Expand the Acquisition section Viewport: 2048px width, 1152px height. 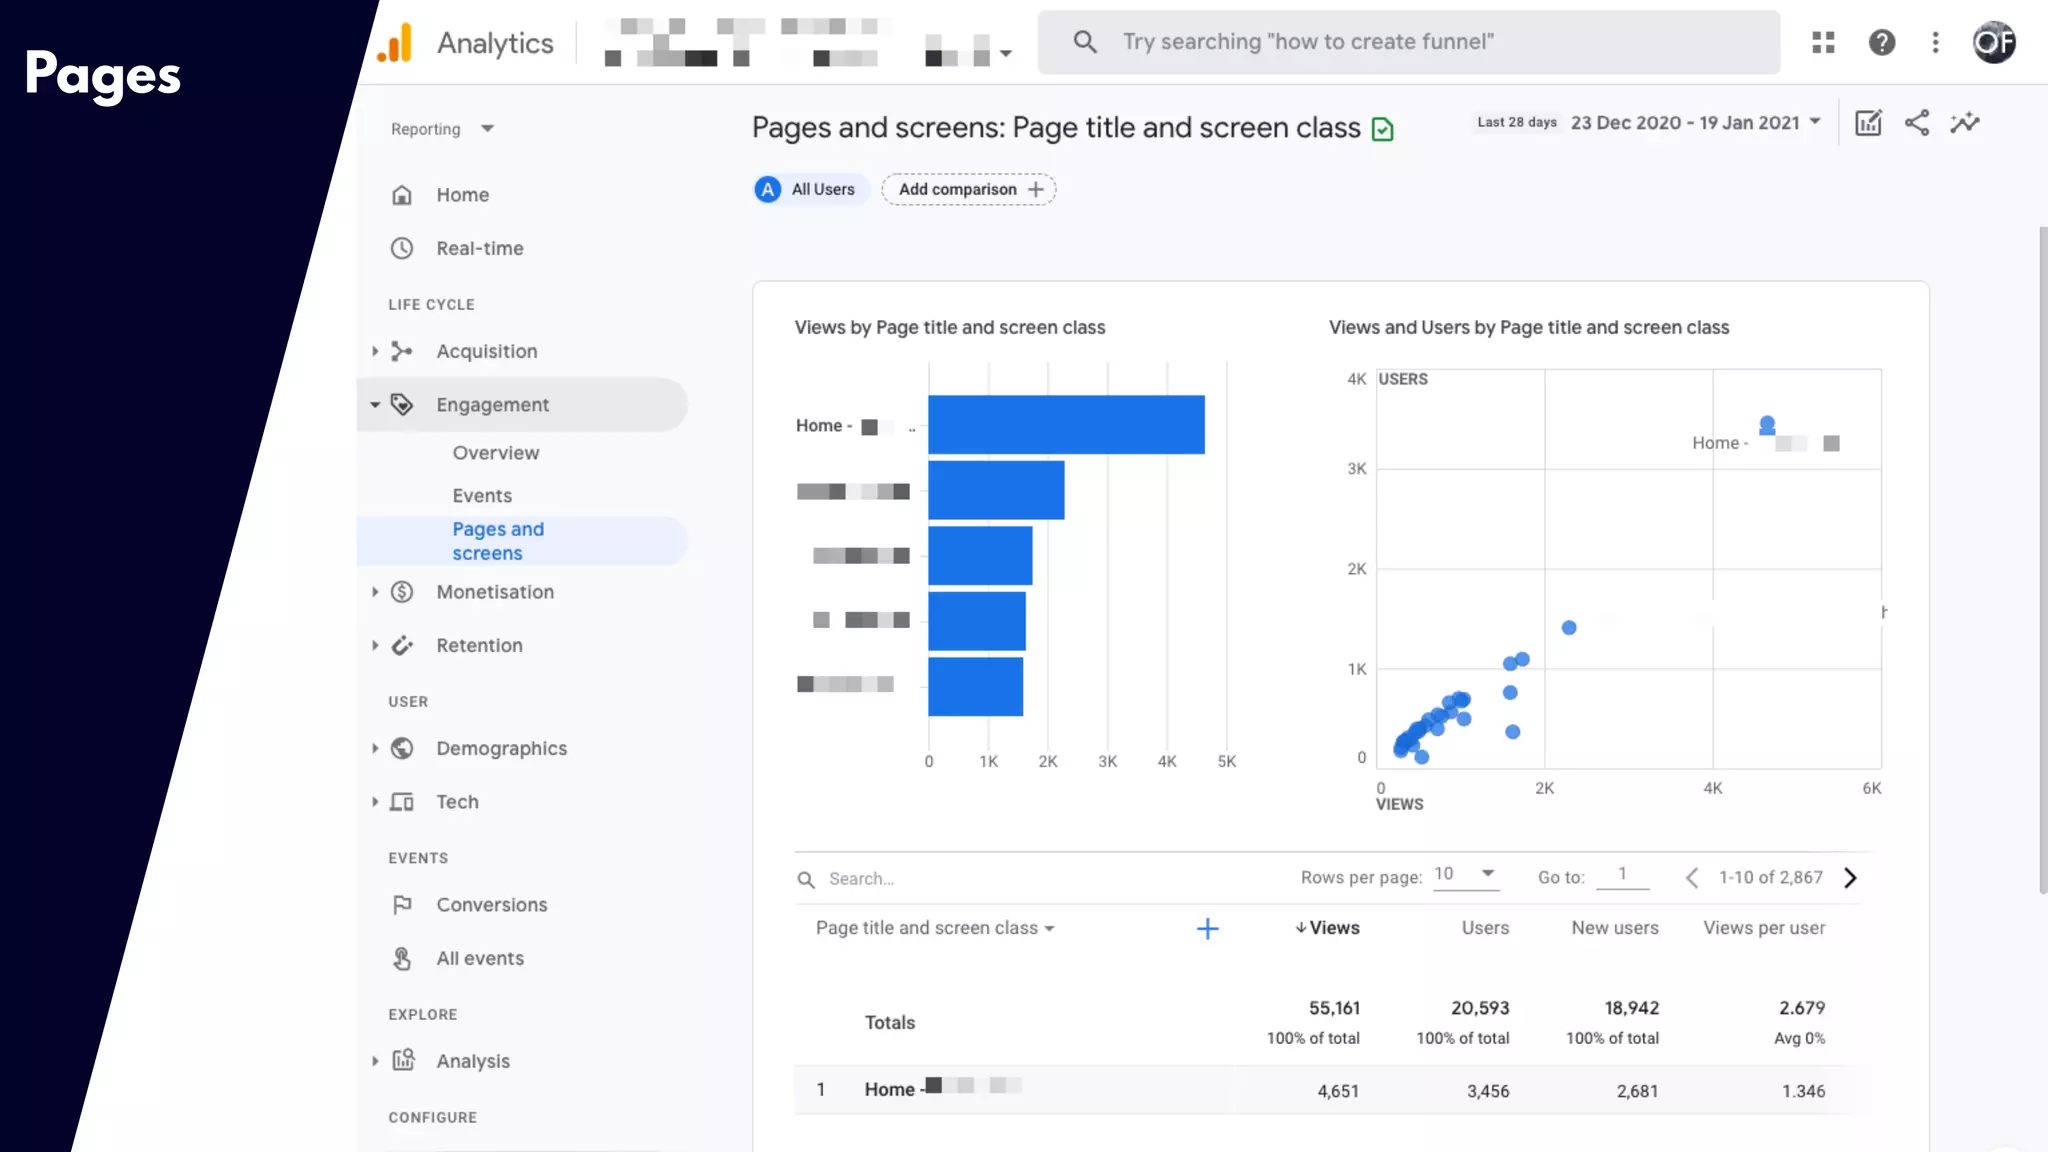pyautogui.click(x=486, y=351)
